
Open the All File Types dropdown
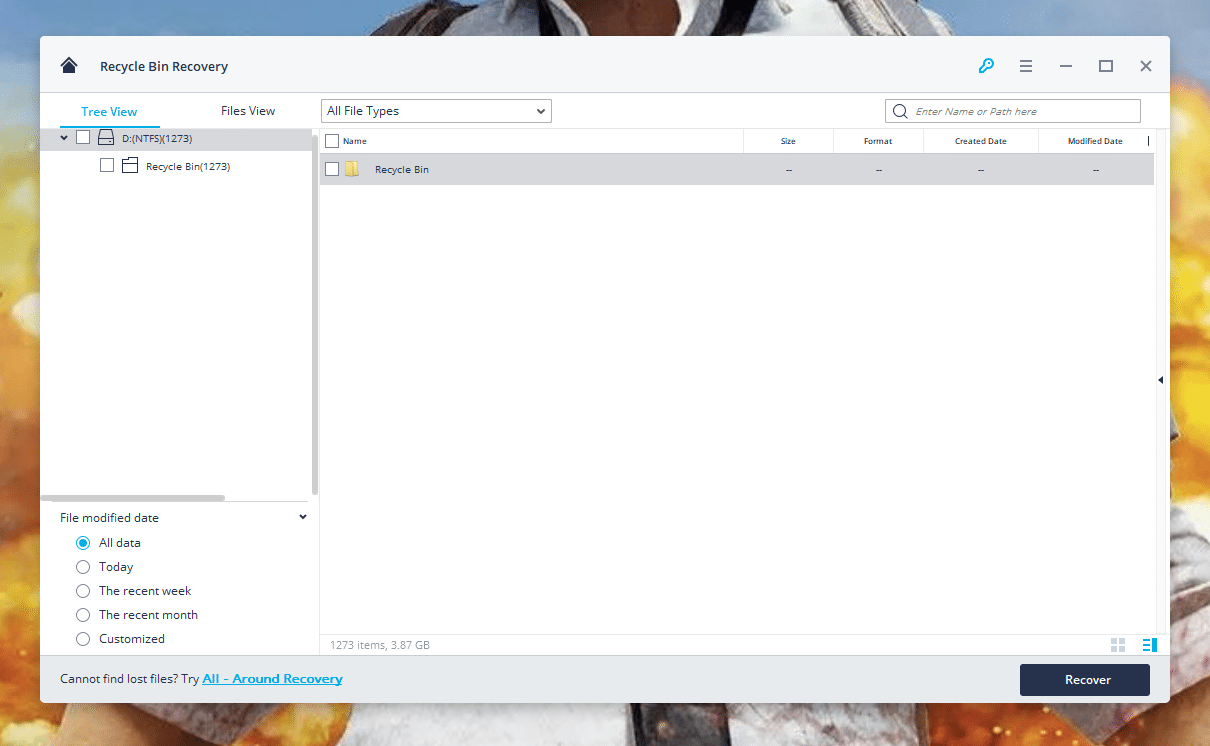point(436,111)
